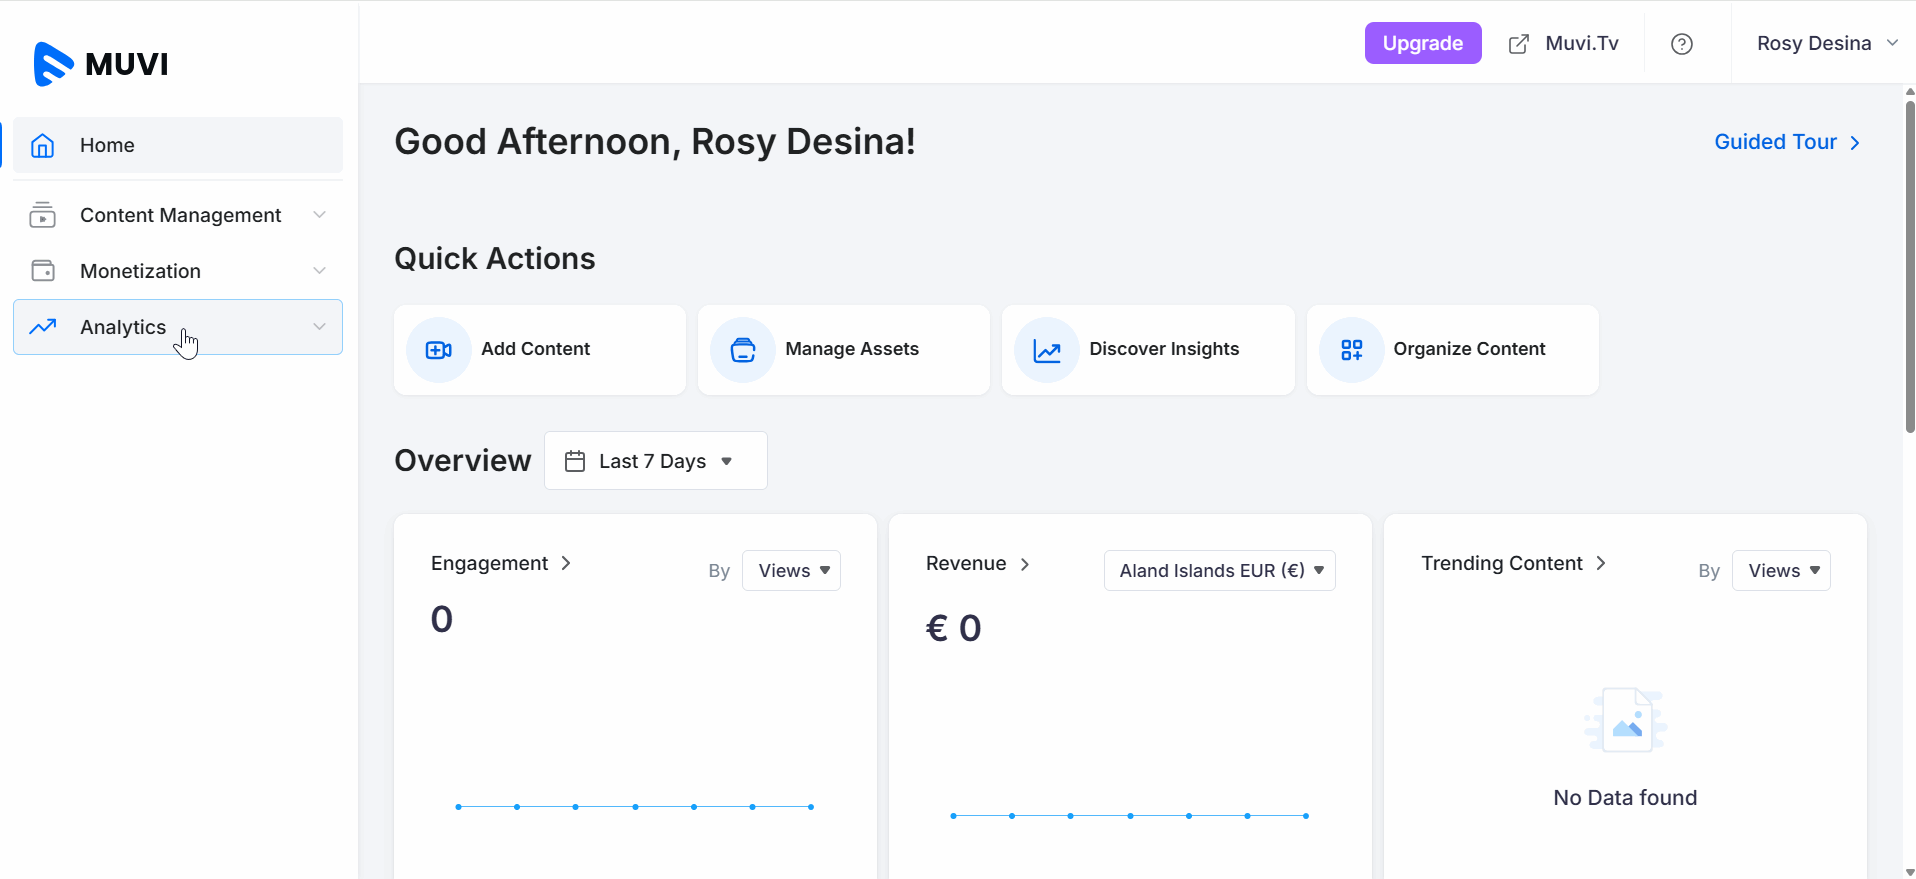
Task: Click the Organize Content grid icon
Action: pyautogui.click(x=1351, y=350)
